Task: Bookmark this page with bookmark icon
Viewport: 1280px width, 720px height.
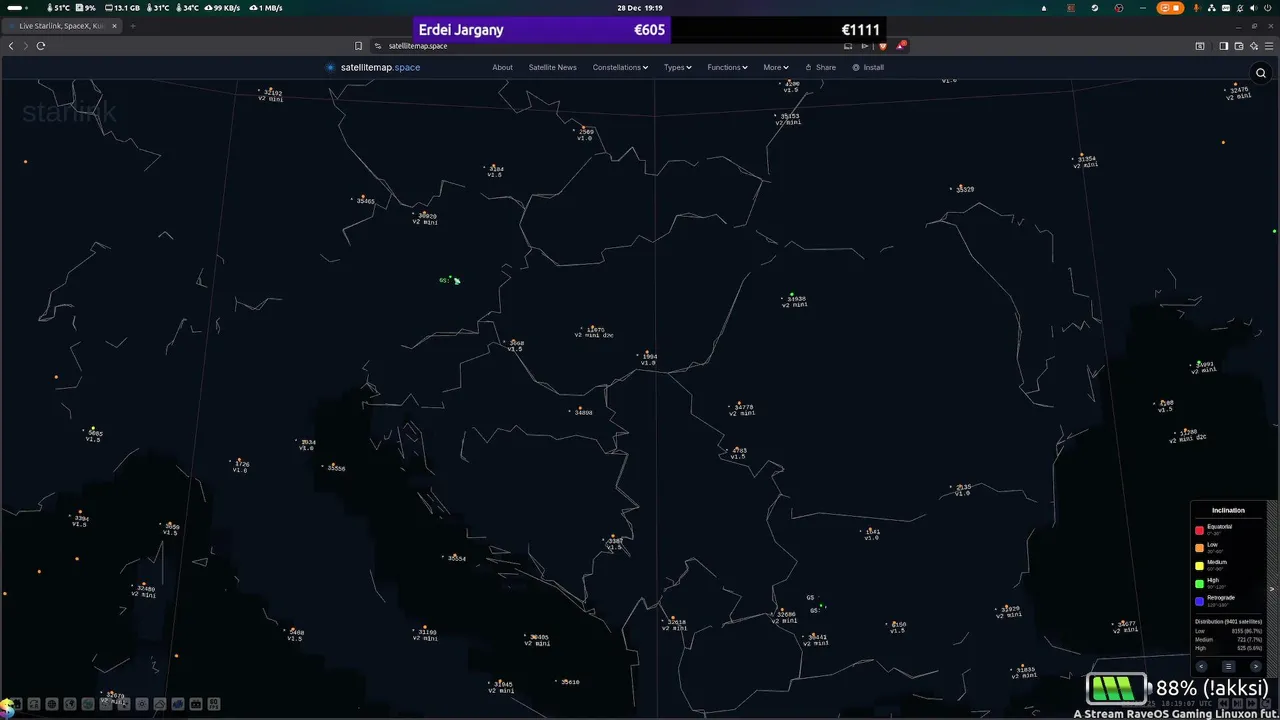Action: [x=358, y=46]
